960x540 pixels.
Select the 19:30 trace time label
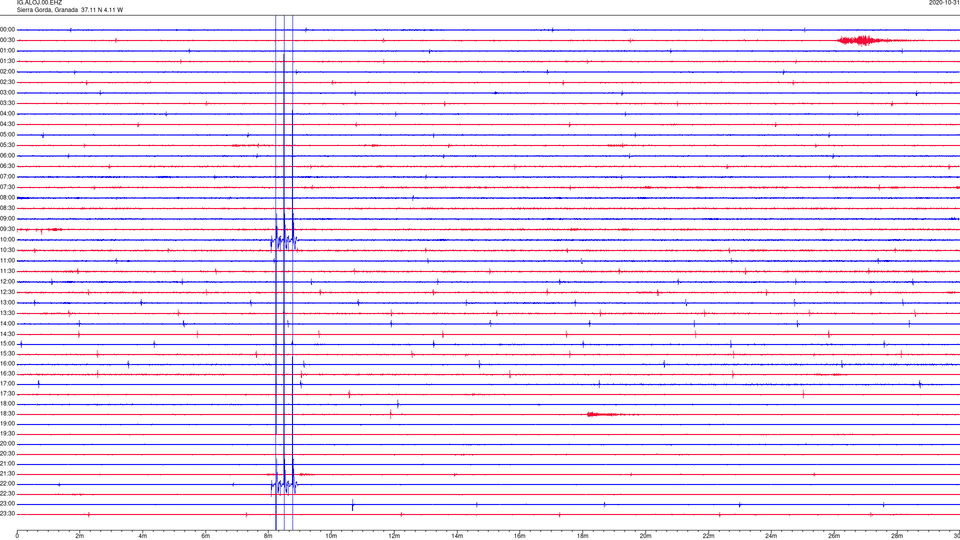(7, 433)
